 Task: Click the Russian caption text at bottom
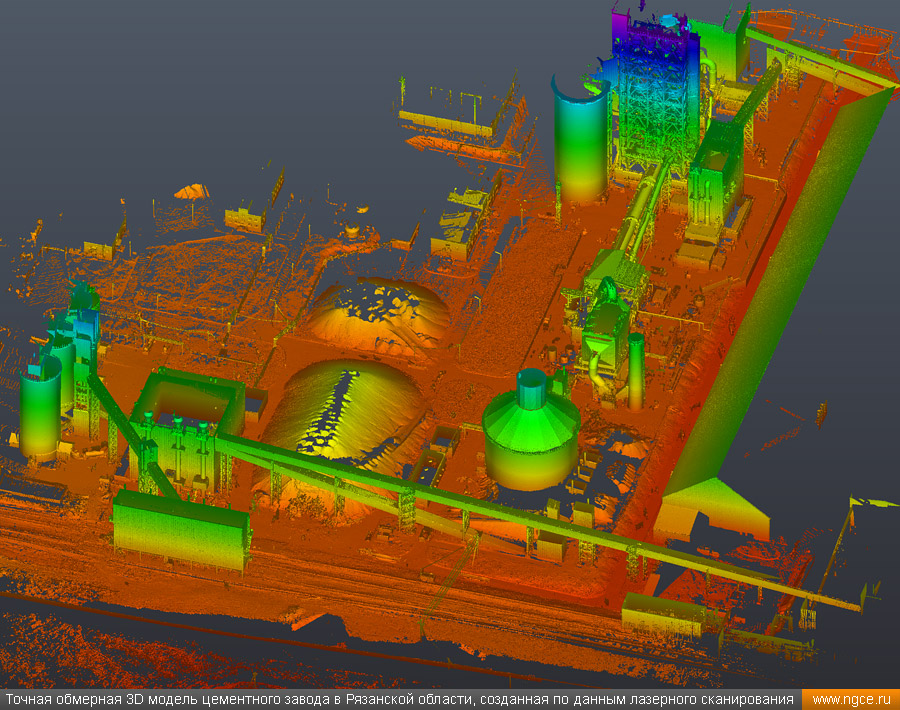(x=400, y=700)
